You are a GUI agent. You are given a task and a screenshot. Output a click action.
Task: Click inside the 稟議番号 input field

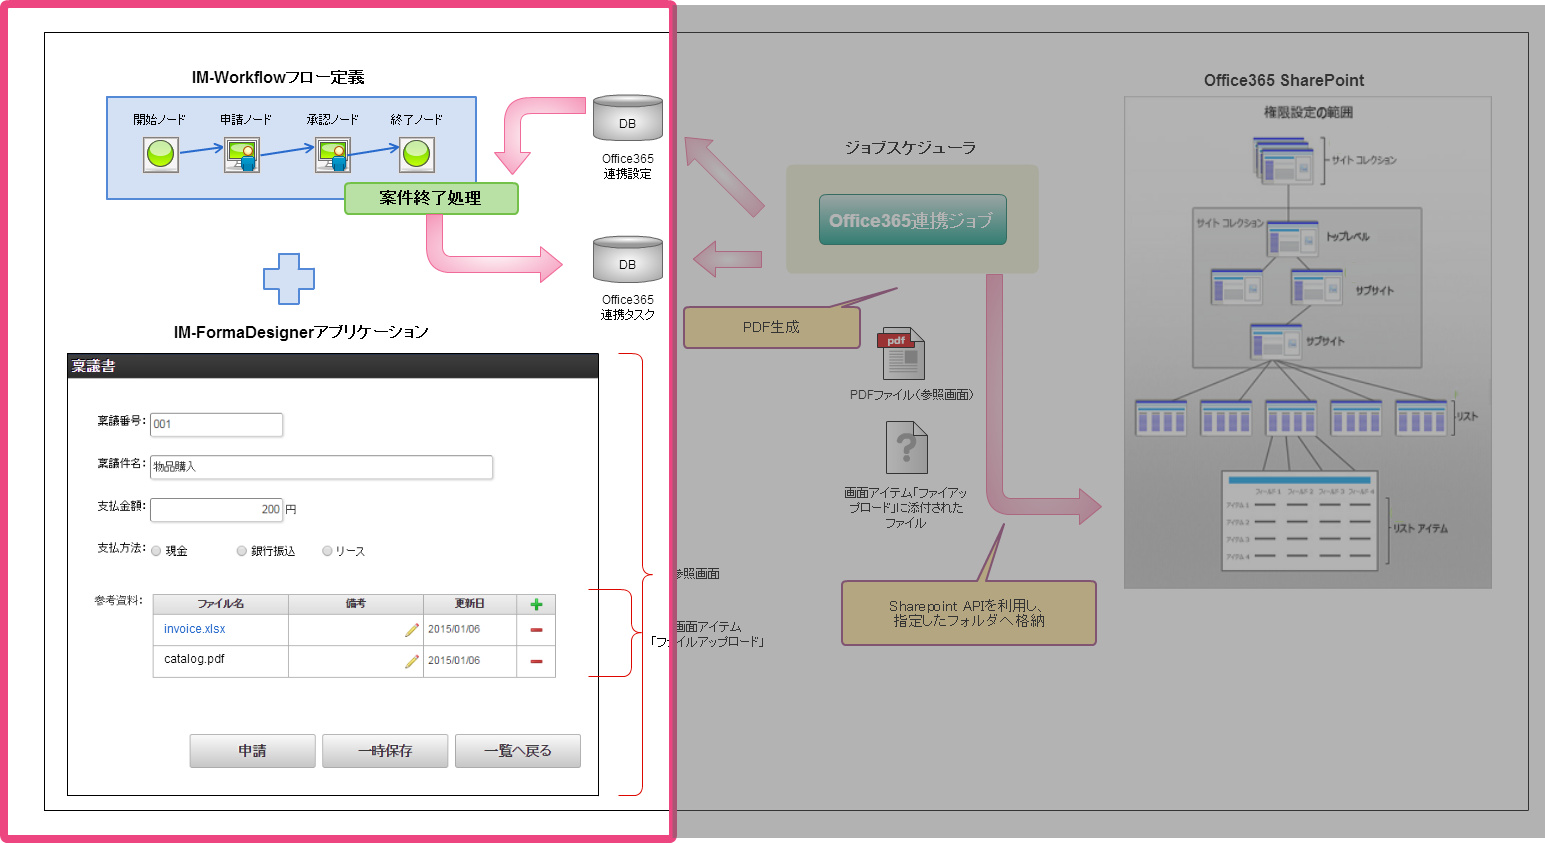click(x=216, y=424)
